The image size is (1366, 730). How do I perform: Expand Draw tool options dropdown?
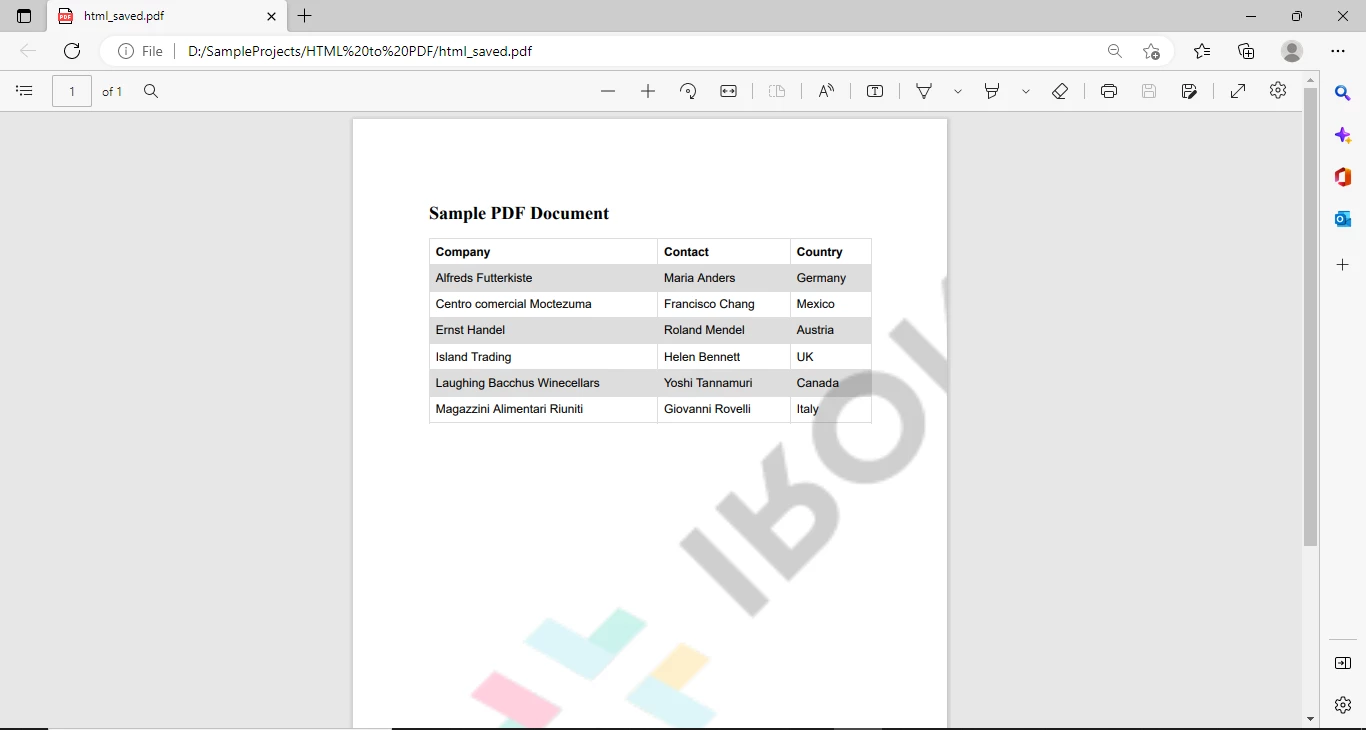tap(958, 91)
